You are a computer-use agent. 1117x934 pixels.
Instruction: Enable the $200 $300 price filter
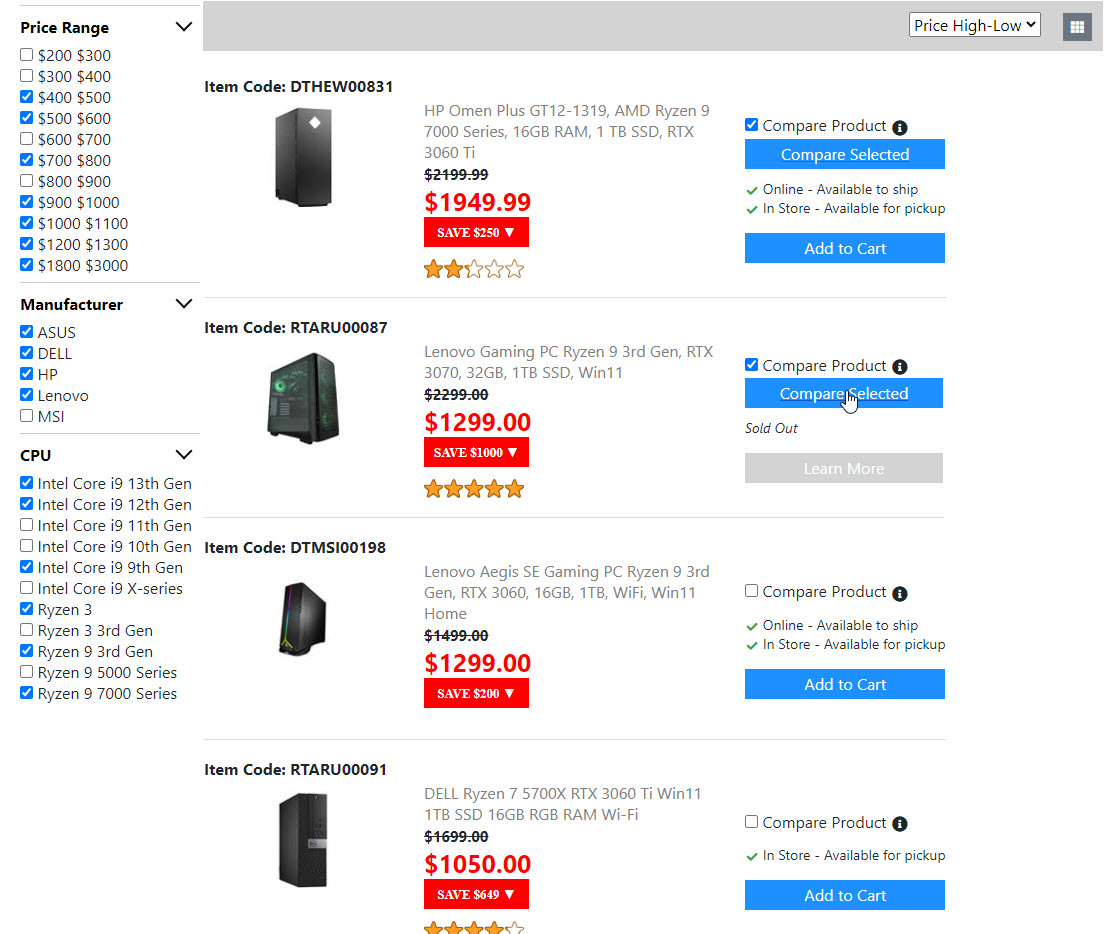[27, 56]
